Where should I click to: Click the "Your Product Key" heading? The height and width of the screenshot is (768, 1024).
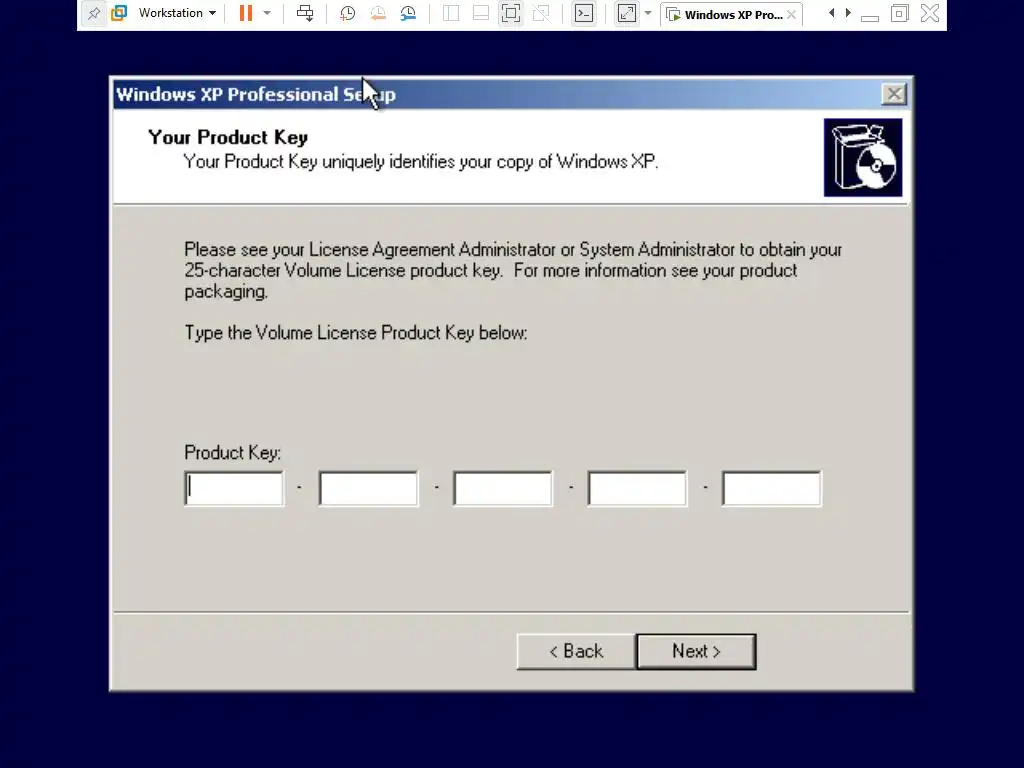point(228,138)
